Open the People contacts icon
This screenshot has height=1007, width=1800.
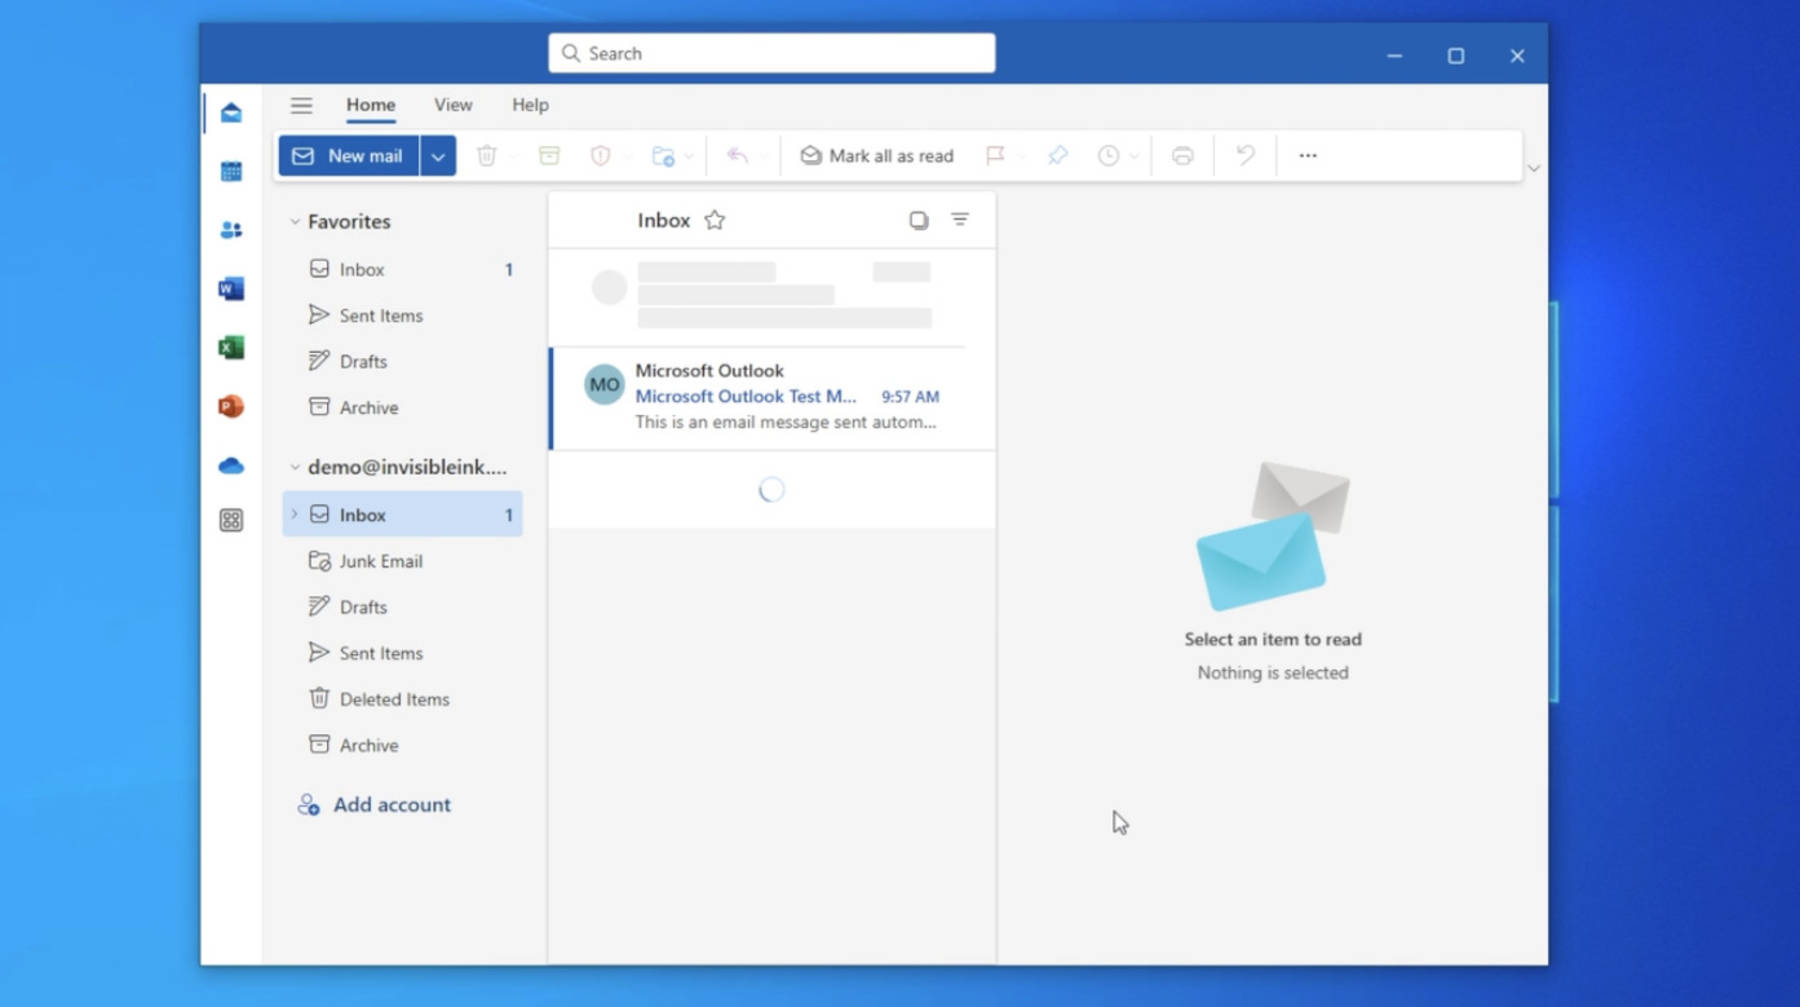click(231, 230)
